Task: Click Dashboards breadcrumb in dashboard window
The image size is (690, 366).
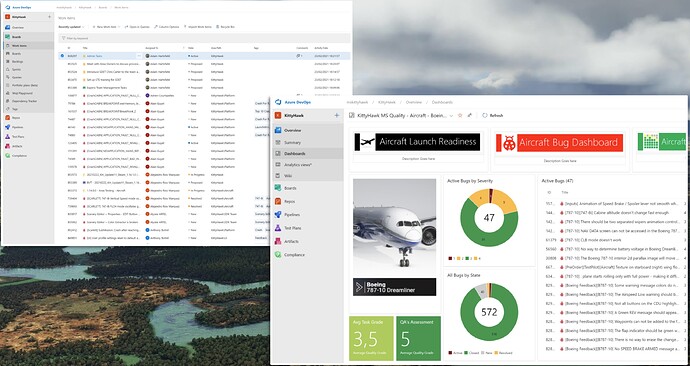Action: pyautogui.click(x=442, y=102)
